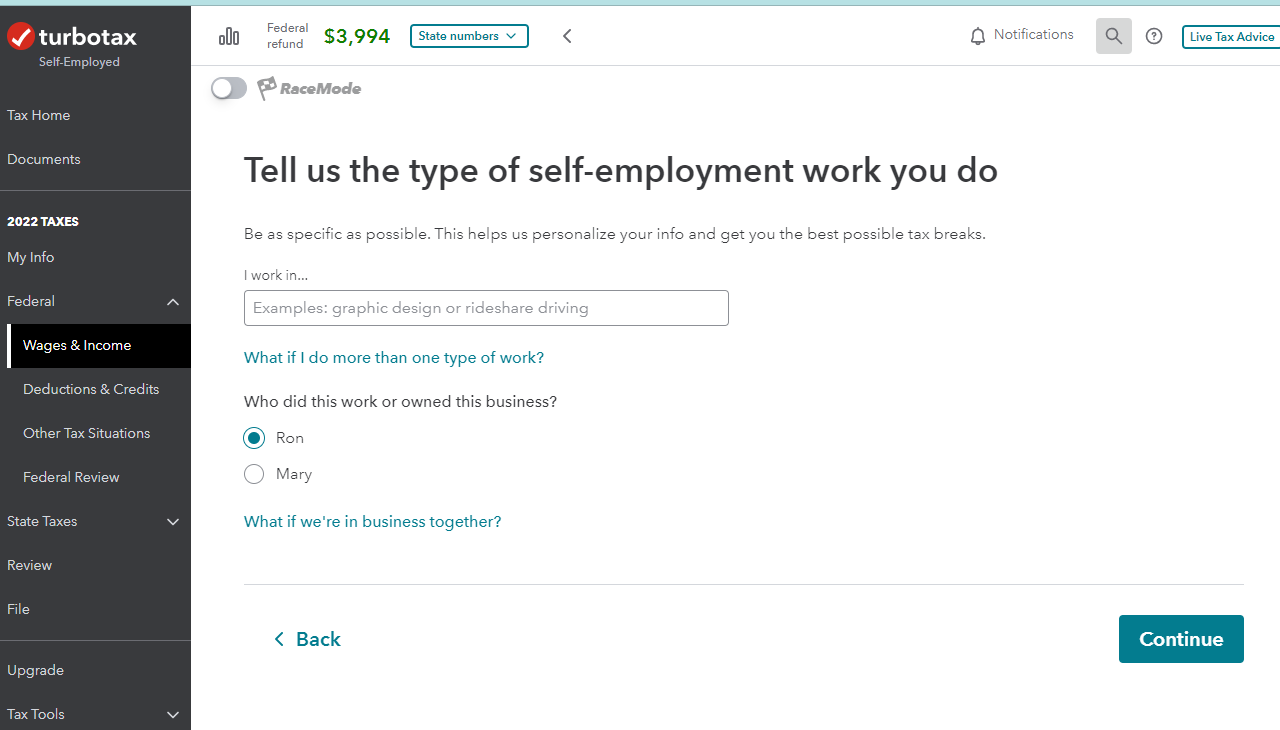Collapse refund header with left chevron

pyautogui.click(x=567, y=36)
